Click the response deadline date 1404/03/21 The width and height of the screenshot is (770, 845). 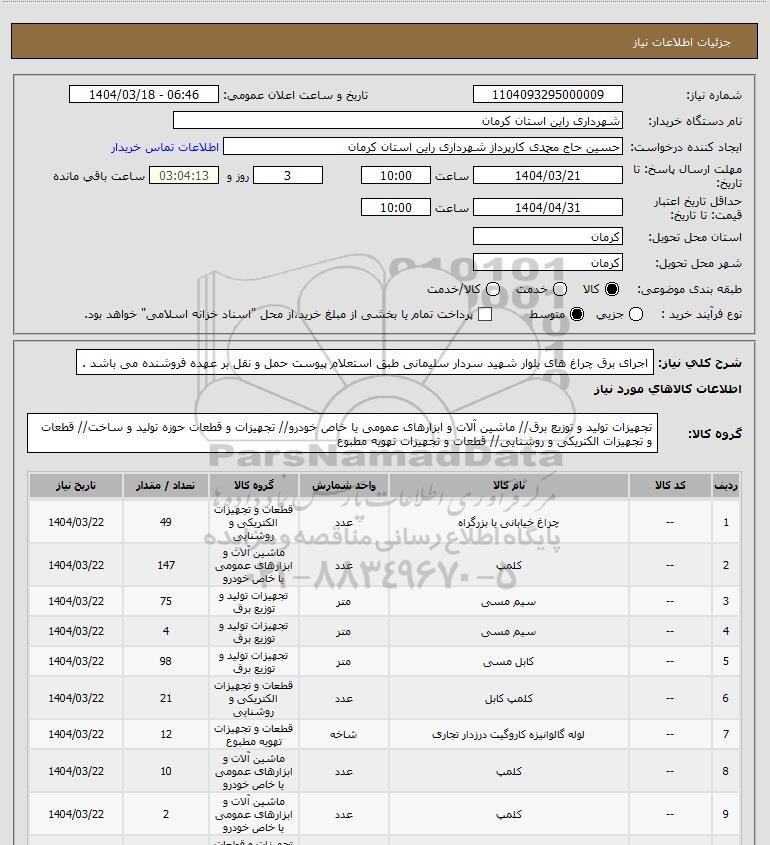click(x=547, y=176)
